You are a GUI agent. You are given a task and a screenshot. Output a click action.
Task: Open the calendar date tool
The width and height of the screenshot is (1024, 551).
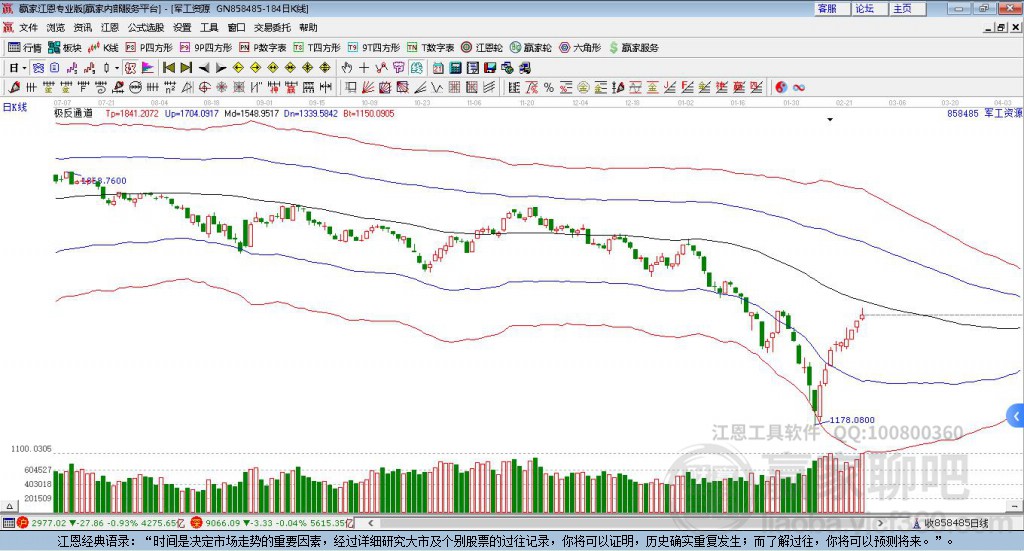click(x=438, y=68)
